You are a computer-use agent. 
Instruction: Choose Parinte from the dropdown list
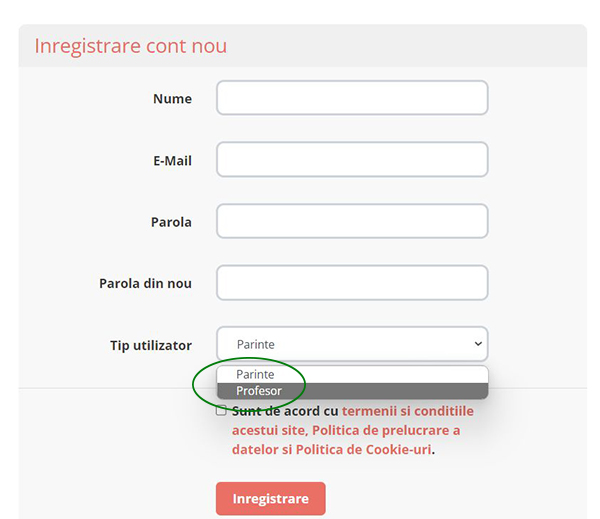click(x=256, y=374)
